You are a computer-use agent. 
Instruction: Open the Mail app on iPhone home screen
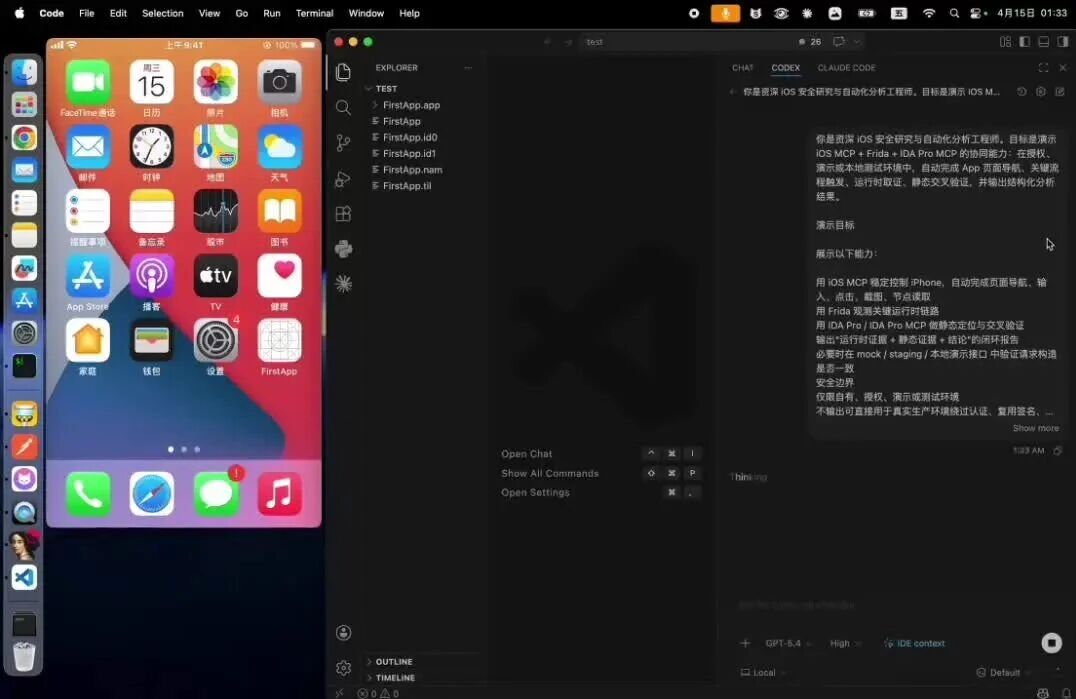88,147
